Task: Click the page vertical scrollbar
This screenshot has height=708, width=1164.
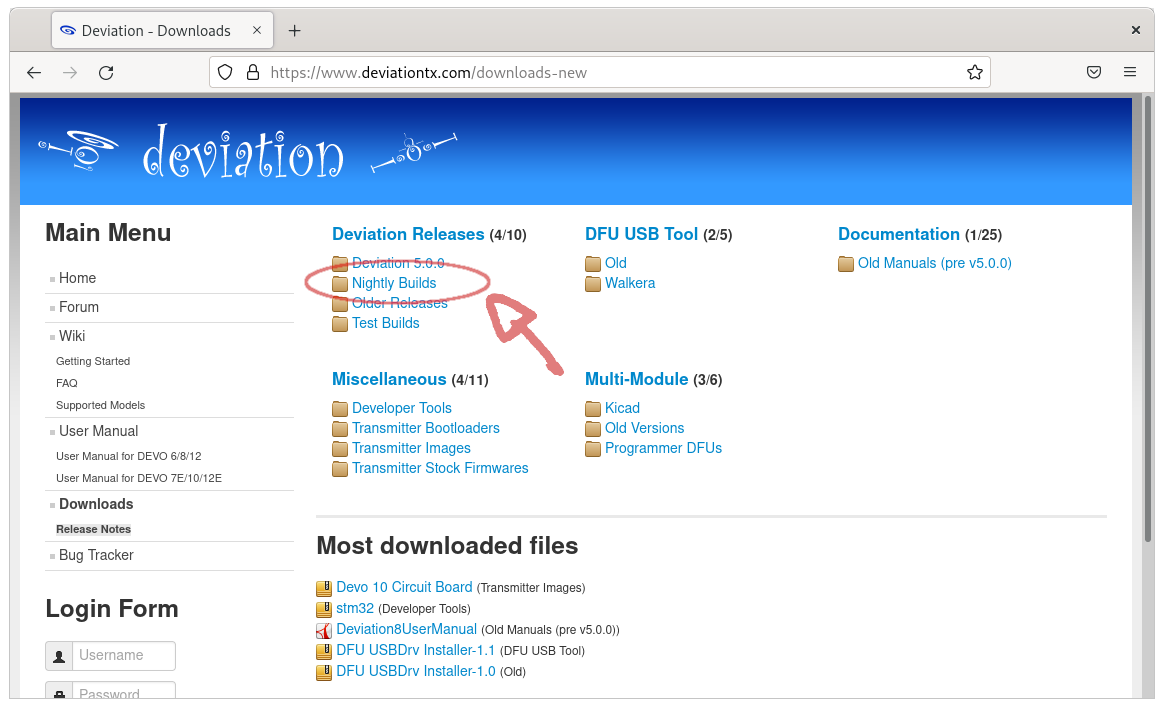Action: tap(1148, 319)
